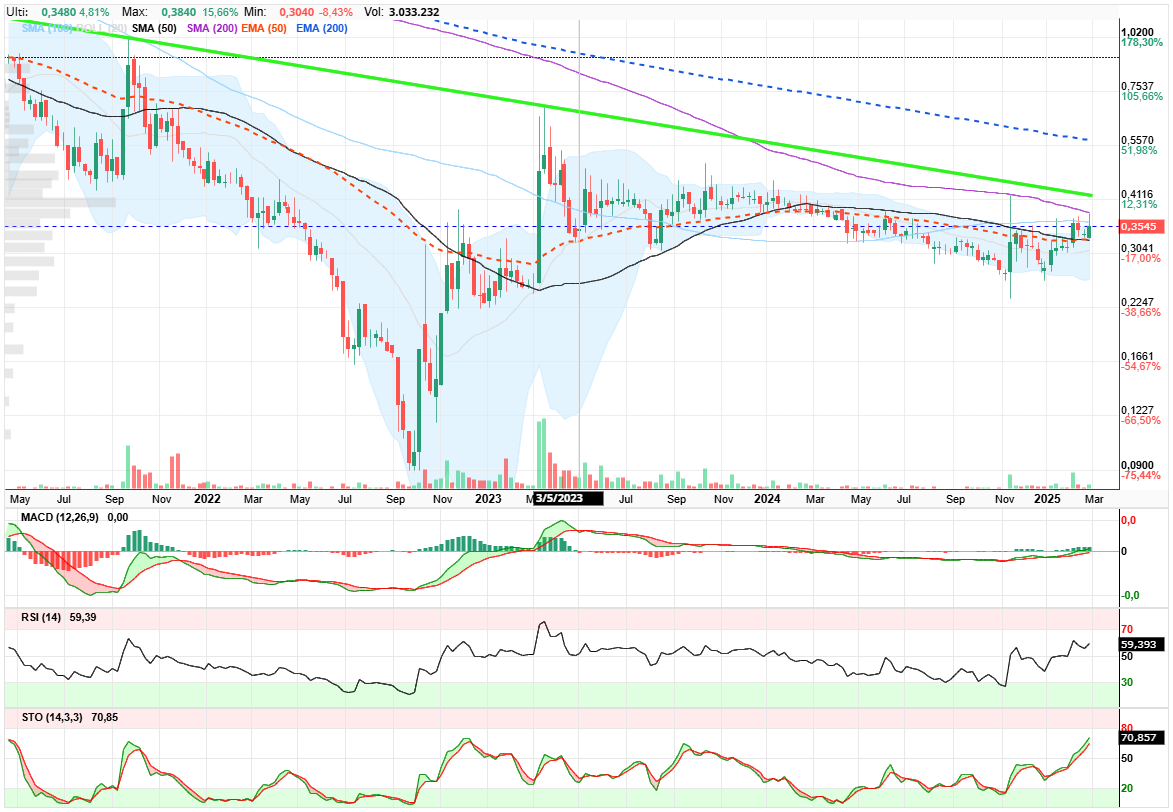Image resolution: width=1173 pixels, height=812 pixels.
Task: Click the red 0,3545 current price tag
Action: point(1139,226)
